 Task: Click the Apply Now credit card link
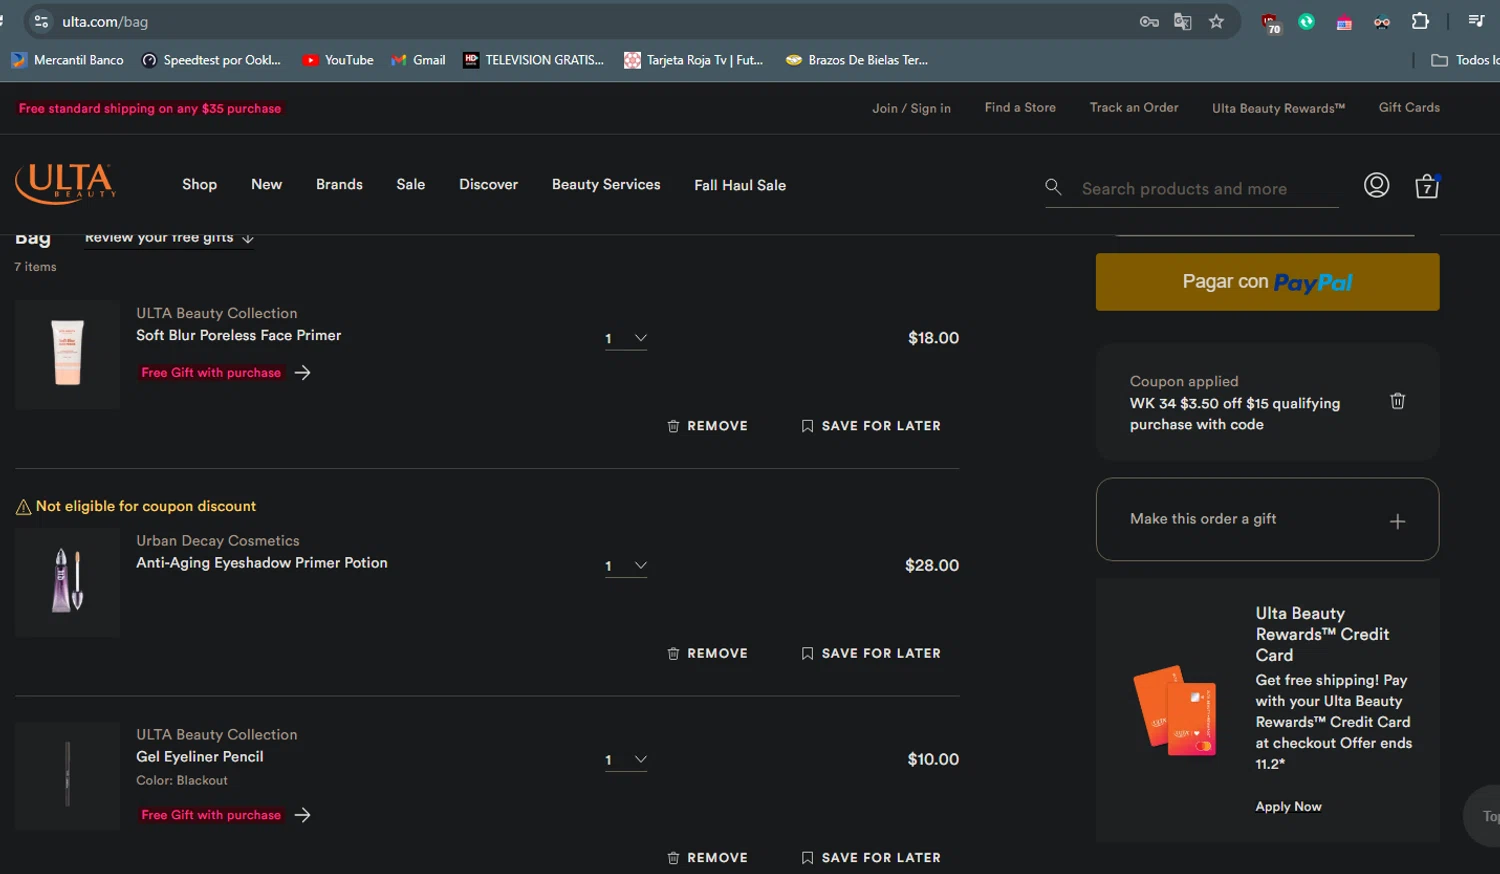(x=1288, y=807)
